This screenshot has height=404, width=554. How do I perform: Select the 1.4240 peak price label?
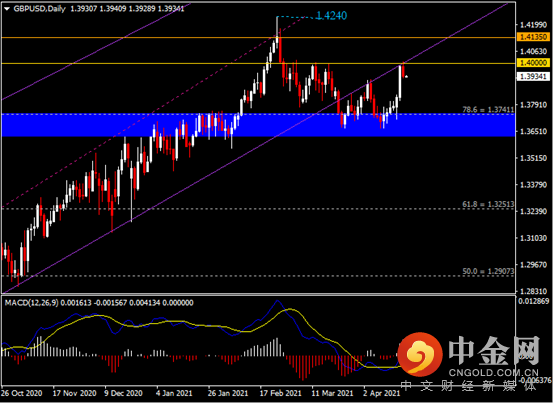pos(331,16)
